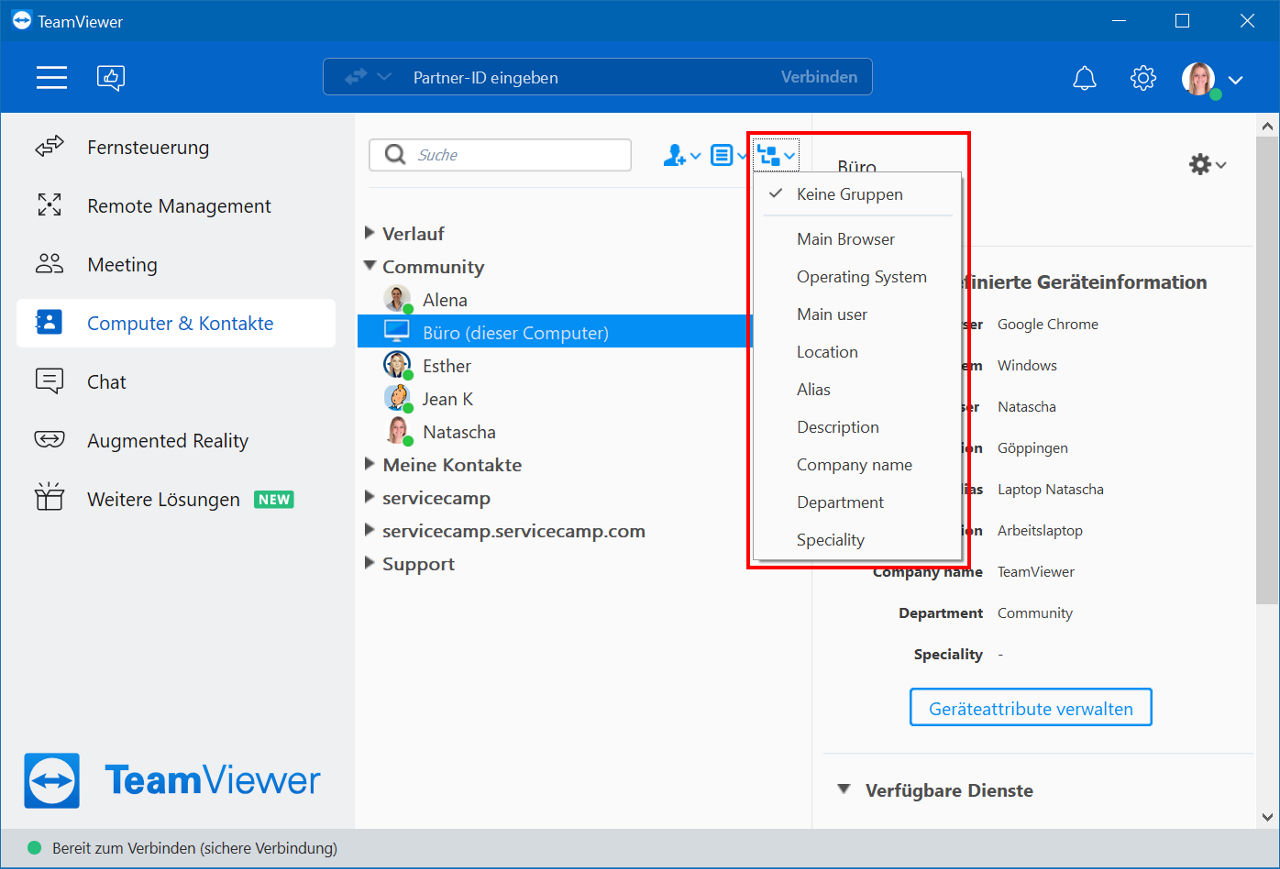
Task: Group by Speciality
Action: pyautogui.click(x=857, y=540)
